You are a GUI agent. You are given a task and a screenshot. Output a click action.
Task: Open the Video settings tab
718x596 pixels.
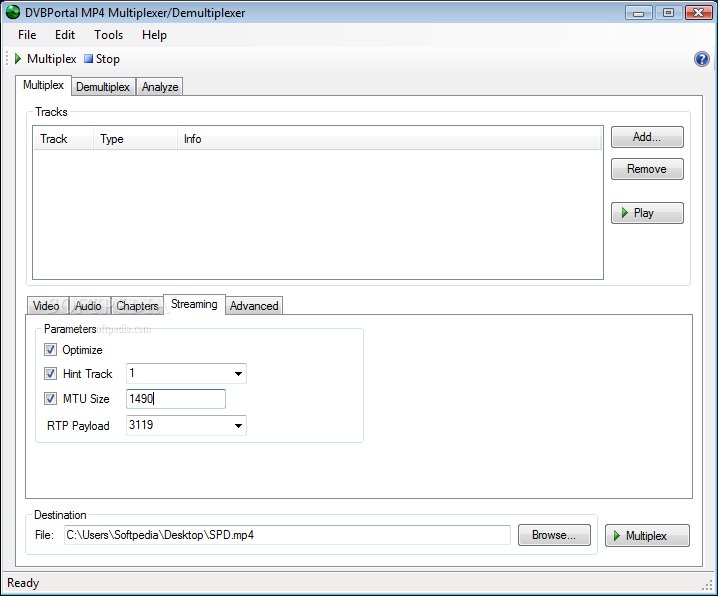click(x=46, y=306)
